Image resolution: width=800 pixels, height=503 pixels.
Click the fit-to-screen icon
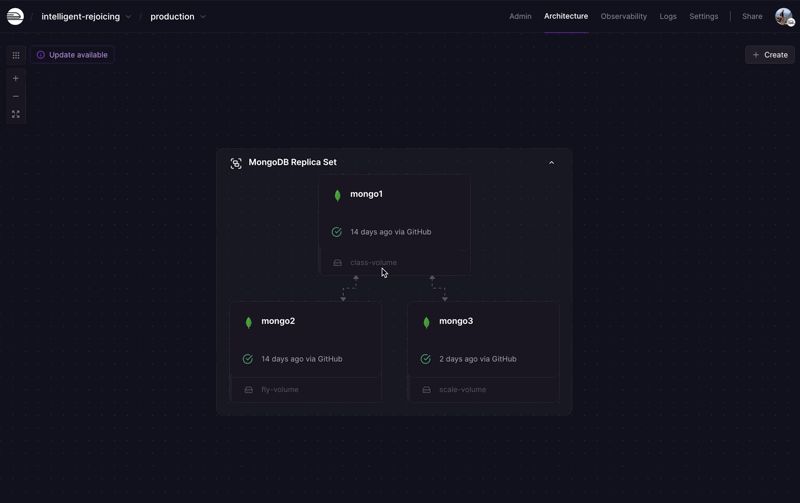coord(16,114)
